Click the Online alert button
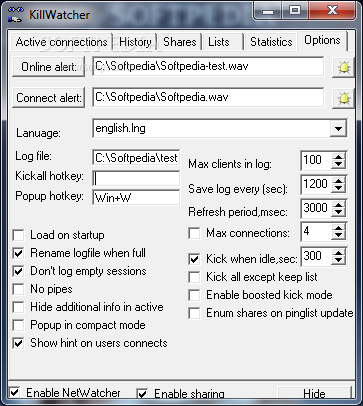Screen dimensions: 363x406 pyautogui.click(x=49, y=67)
